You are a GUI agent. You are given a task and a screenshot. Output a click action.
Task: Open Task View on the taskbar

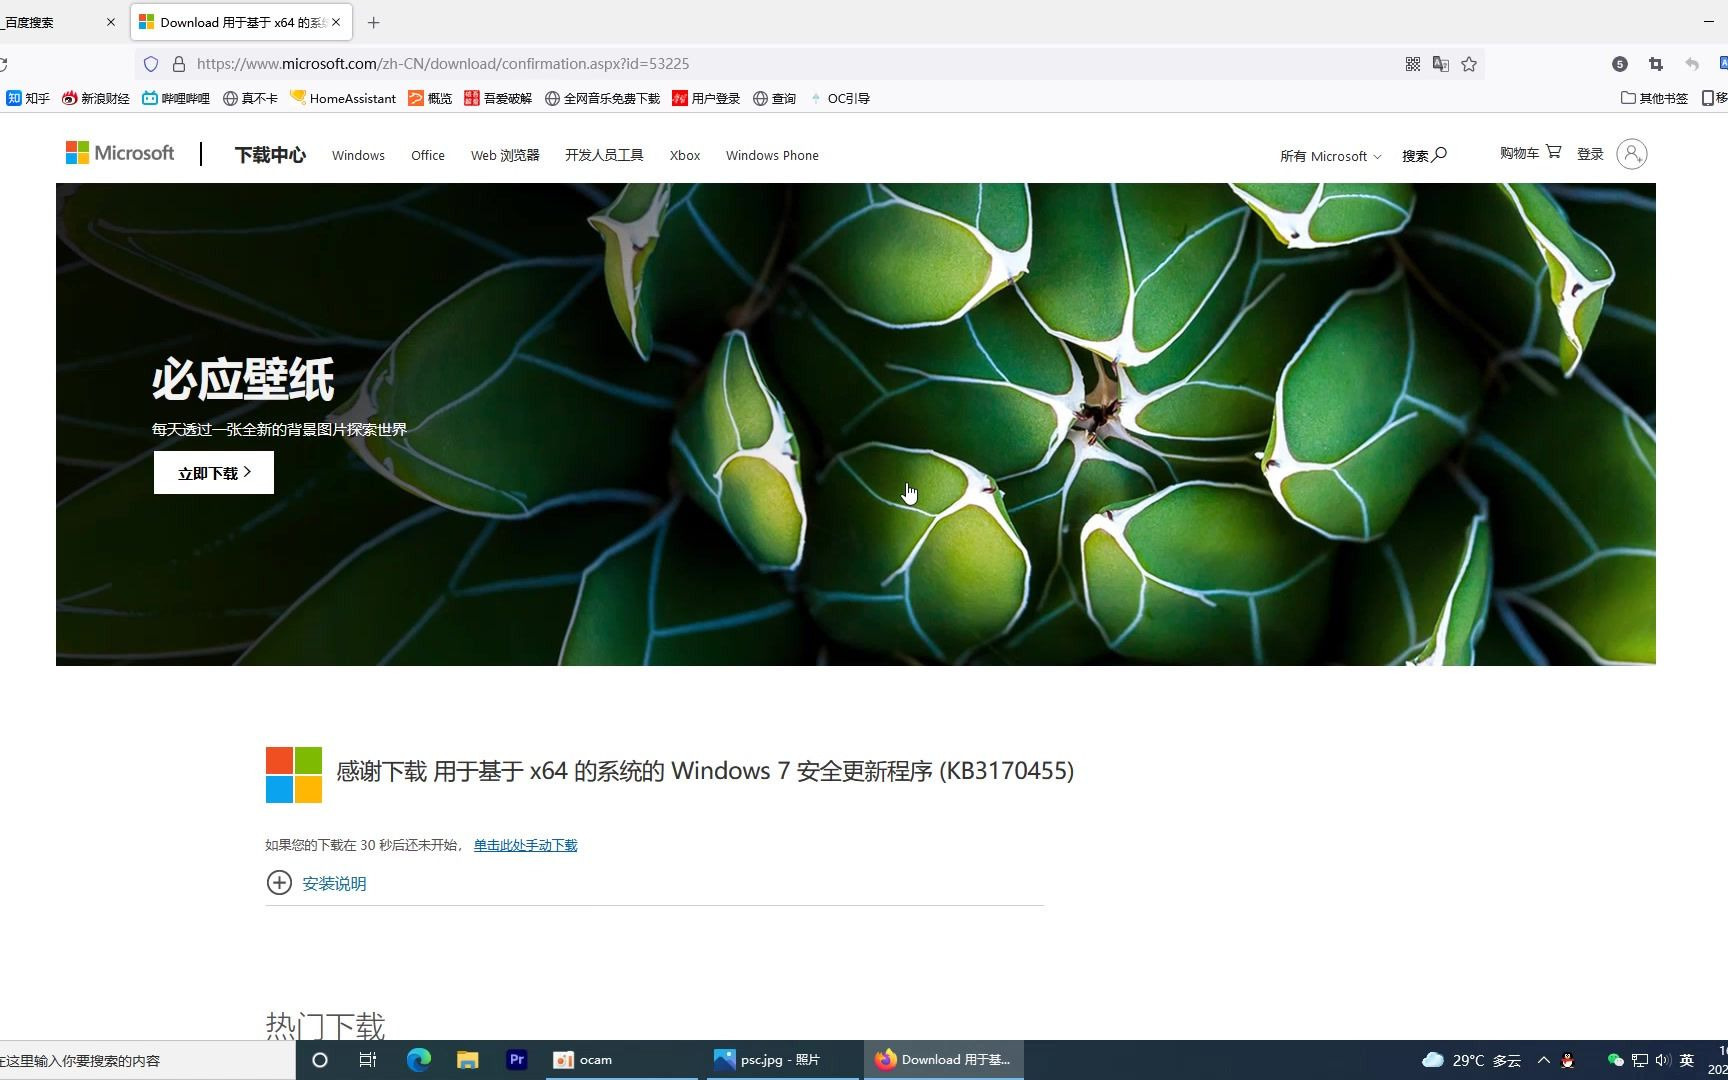point(368,1060)
